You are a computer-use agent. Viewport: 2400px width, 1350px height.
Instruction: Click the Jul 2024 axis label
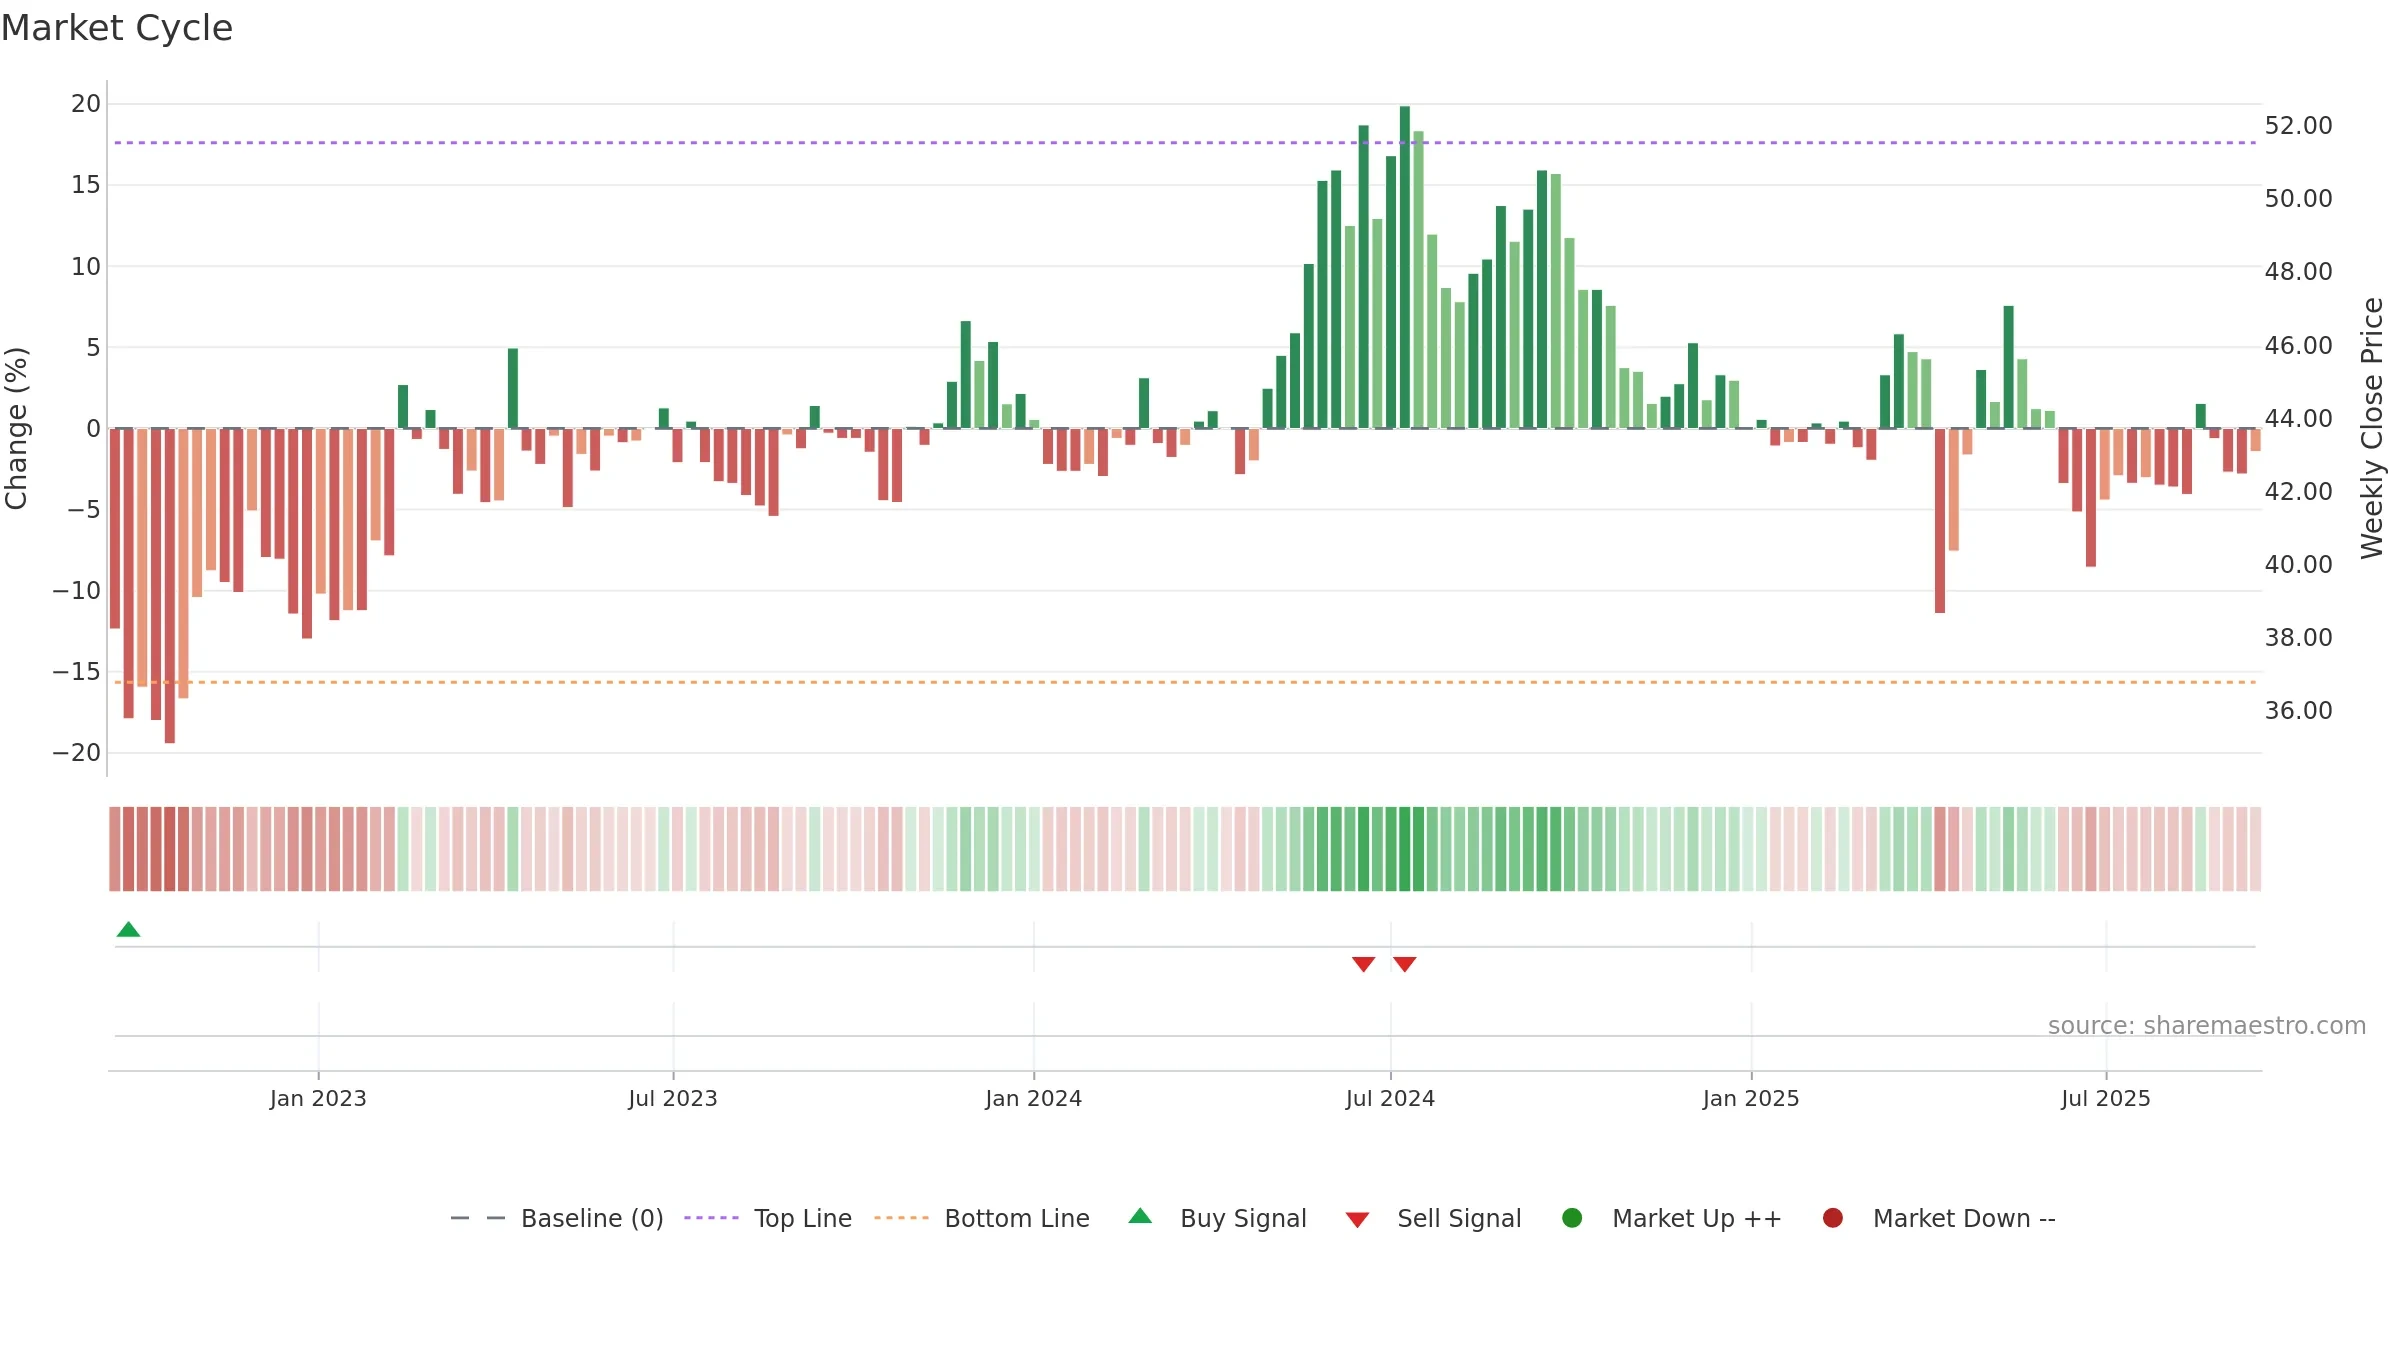pyautogui.click(x=1390, y=1099)
